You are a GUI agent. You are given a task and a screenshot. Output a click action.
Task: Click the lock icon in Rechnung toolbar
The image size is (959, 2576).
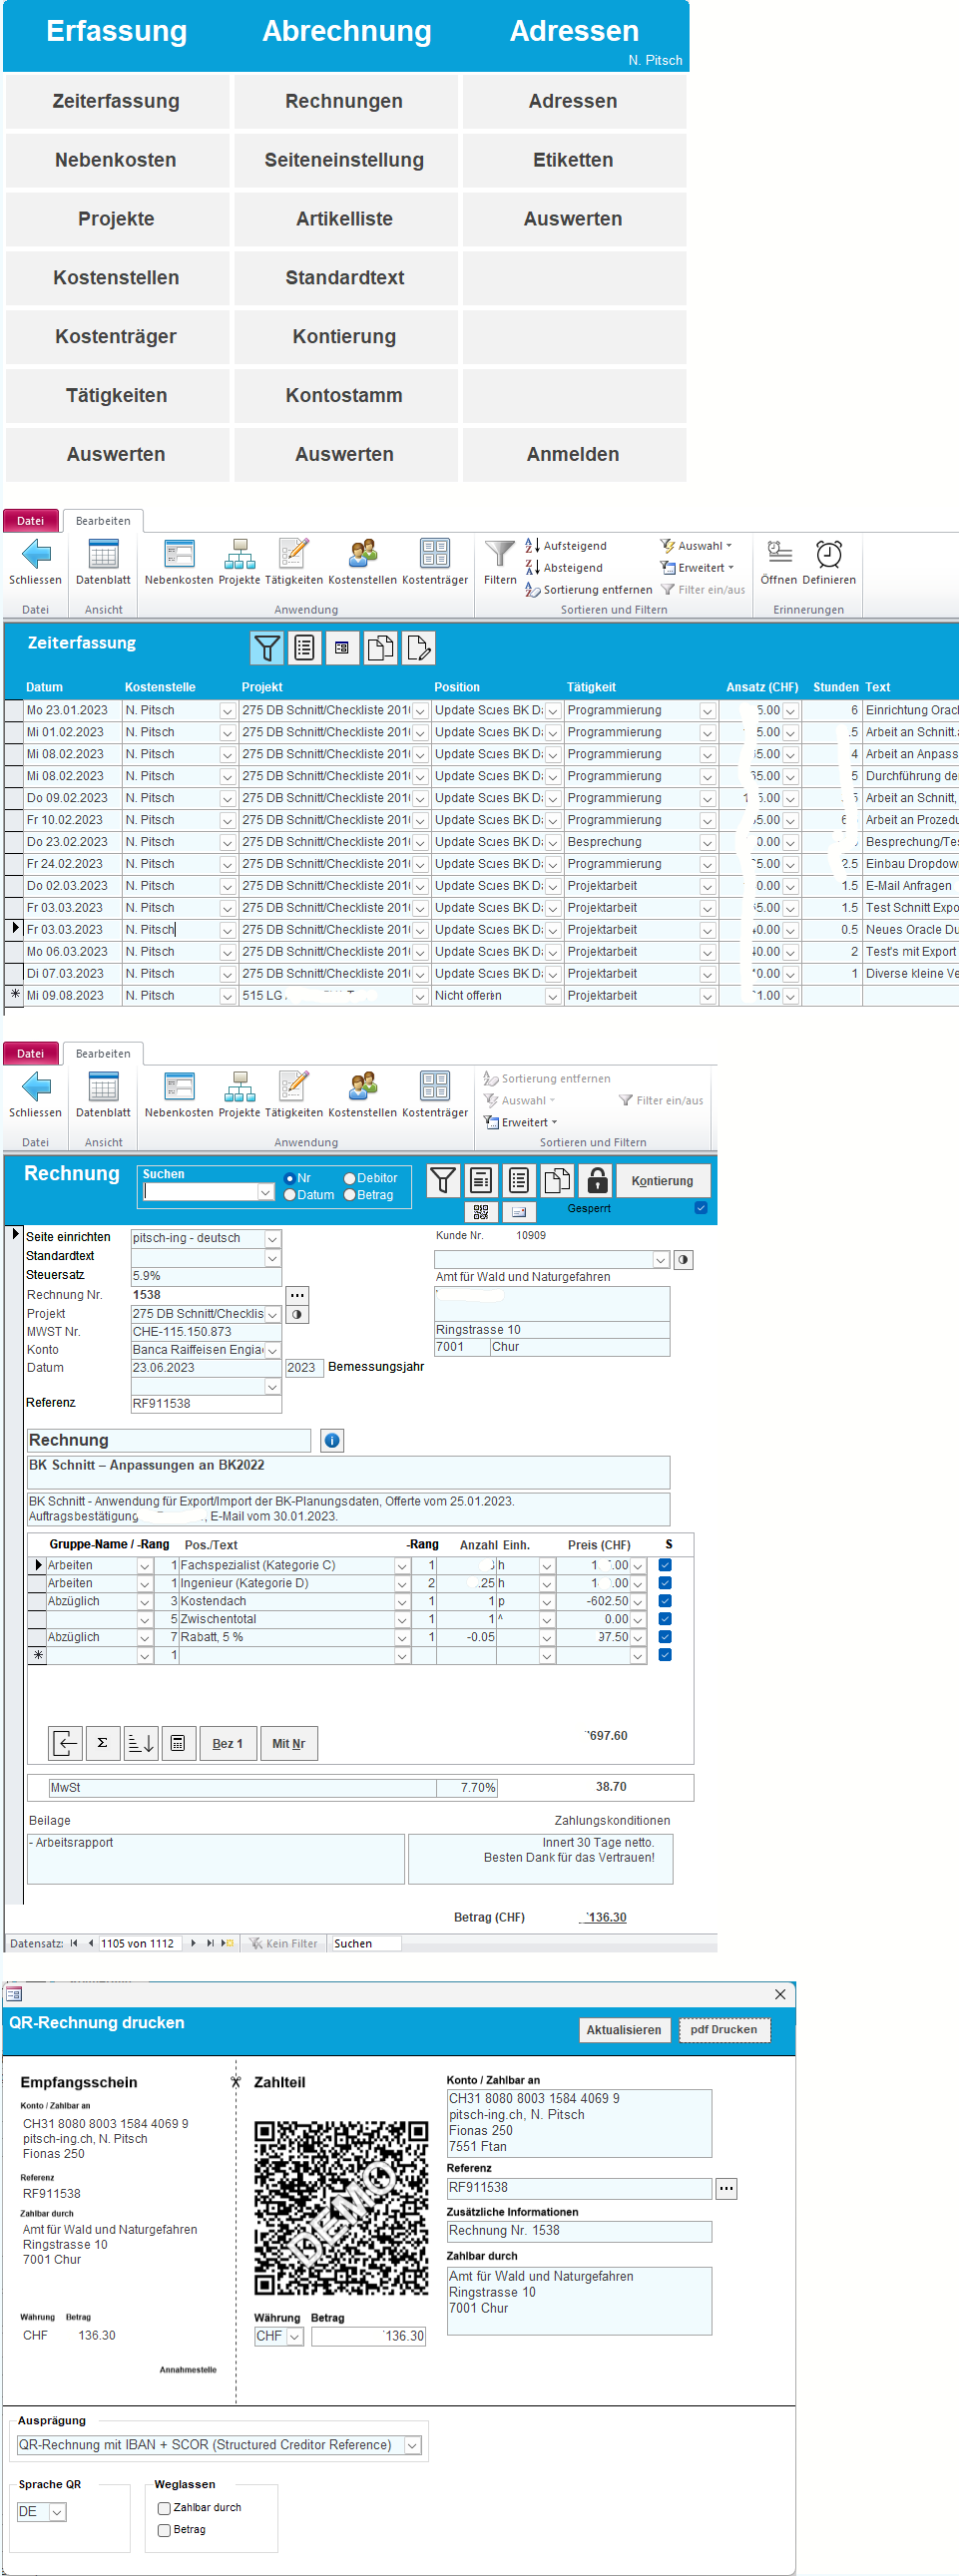597,1181
